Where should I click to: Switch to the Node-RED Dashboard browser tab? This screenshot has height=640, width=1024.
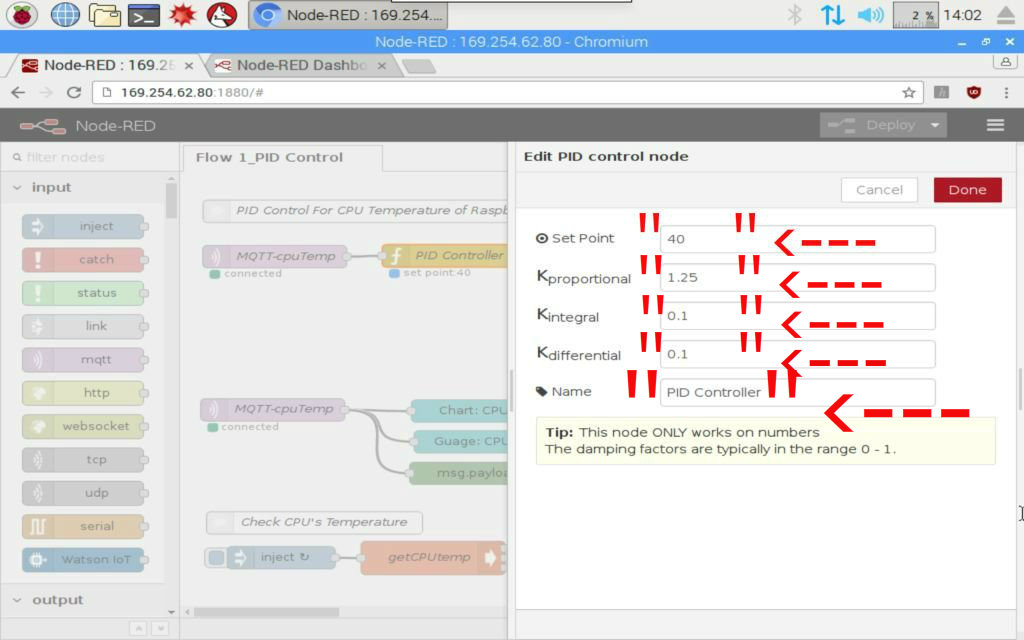click(x=300, y=65)
